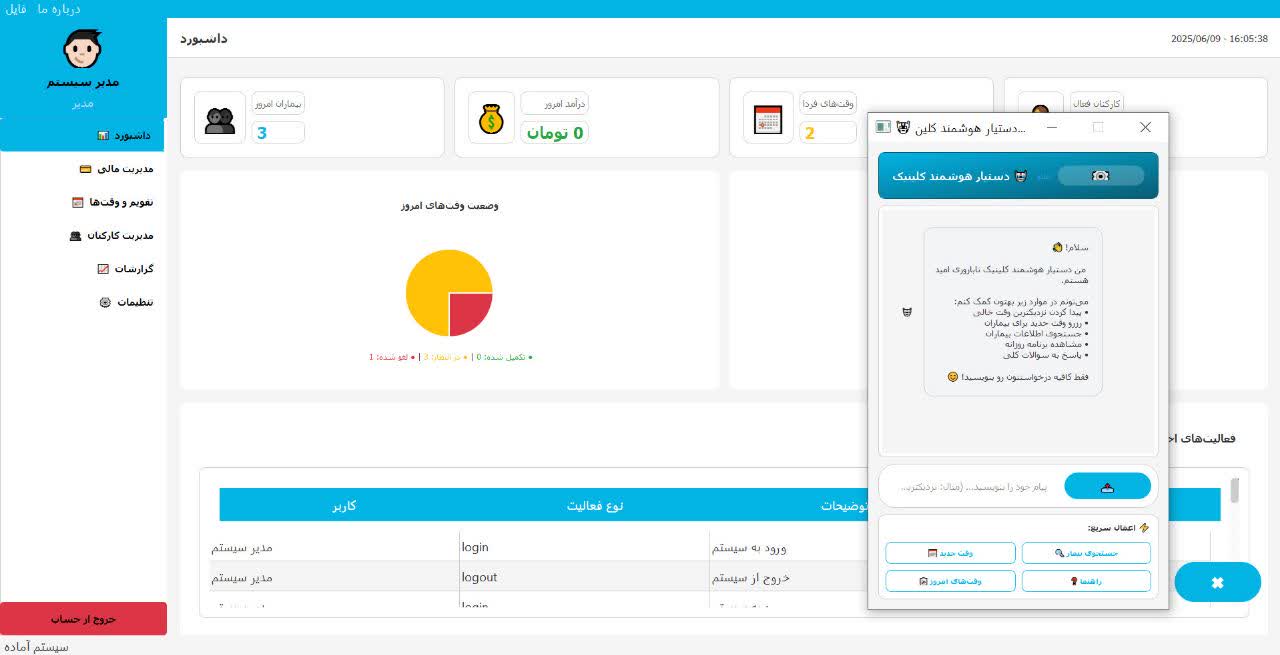Click the وقت جدید quick action button
This screenshot has height=655, width=1280.
pyautogui.click(x=950, y=553)
